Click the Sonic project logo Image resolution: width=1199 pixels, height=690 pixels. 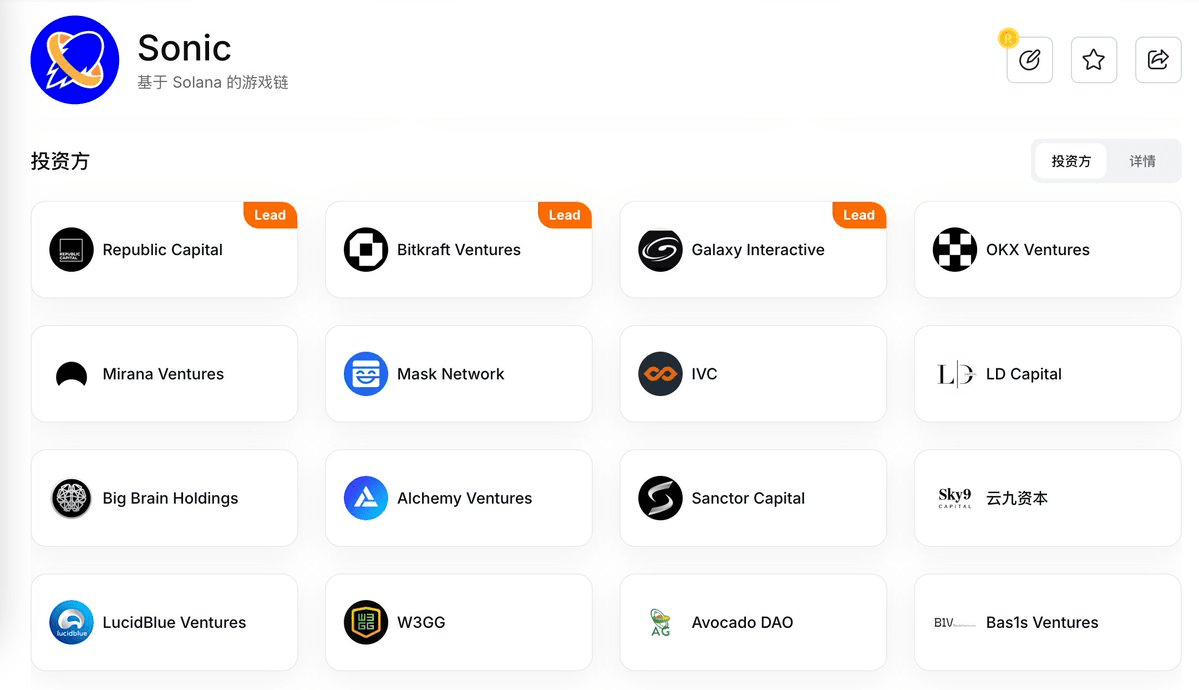pyautogui.click(x=75, y=60)
